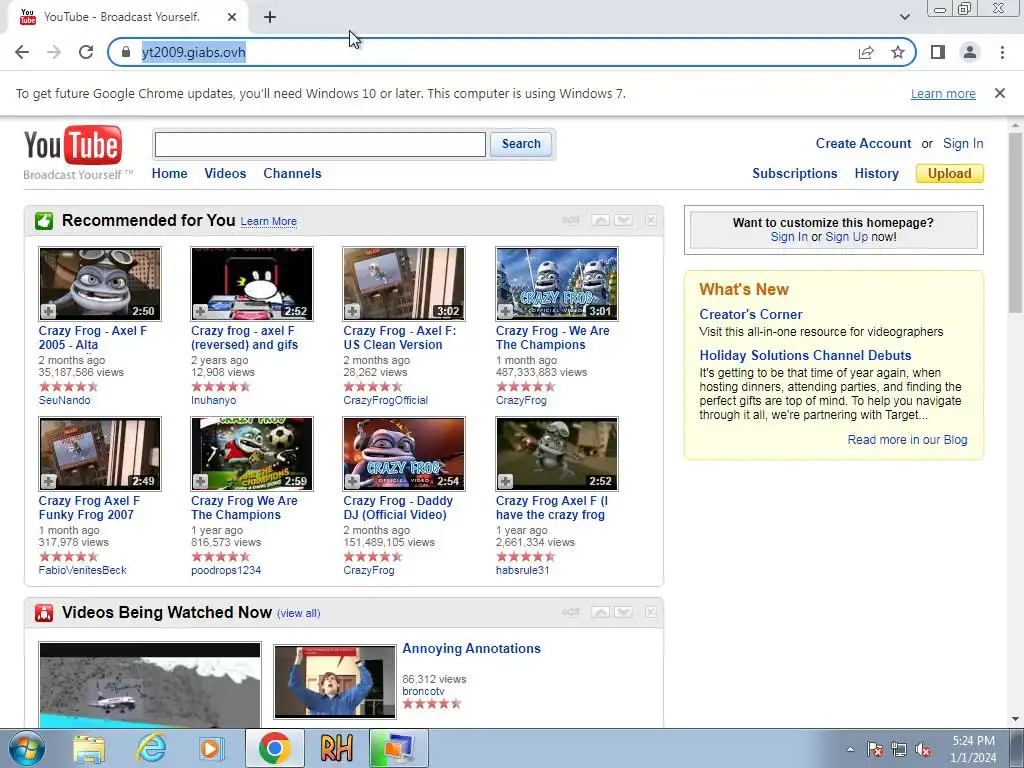
Task: Add We Are The Champions 3:01 video to queue
Action: pos(505,312)
